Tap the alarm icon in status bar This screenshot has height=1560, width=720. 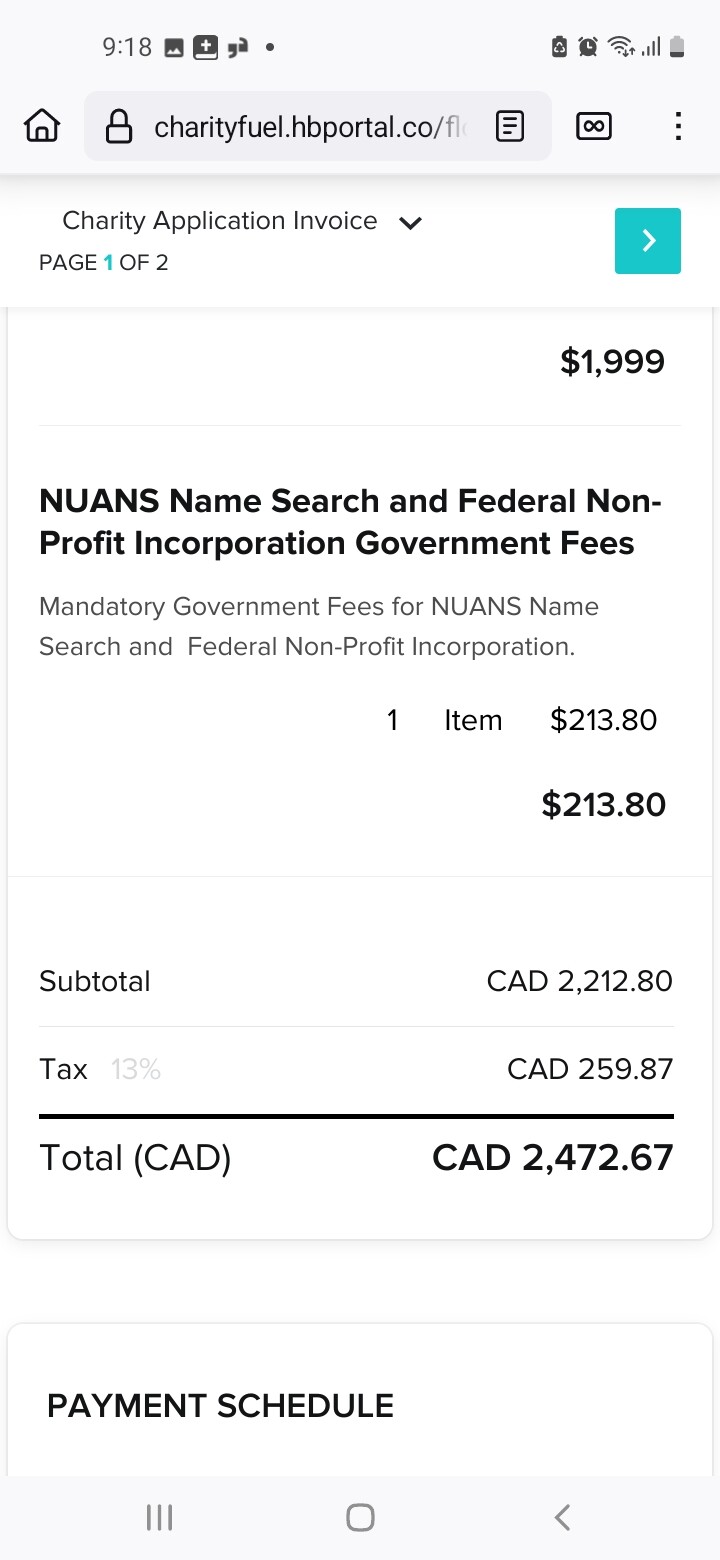[x=588, y=46]
